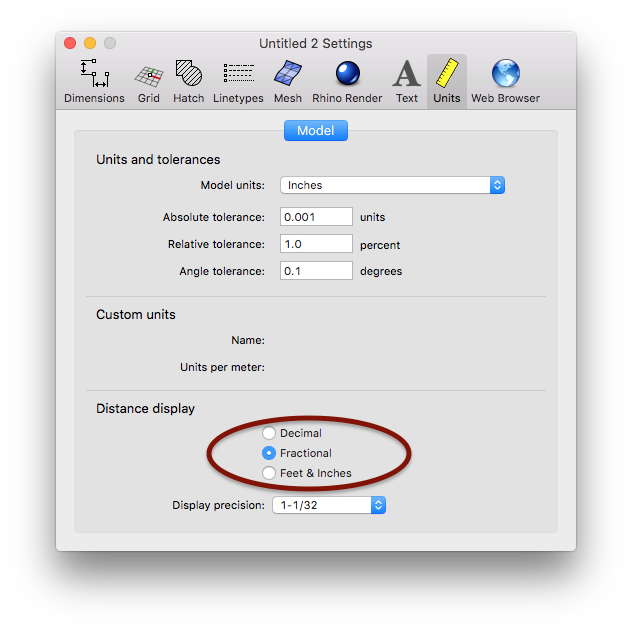Viewport: 632px width, 631px height.
Task: Click the custom units 'Name:' label
Action: (x=248, y=340)
